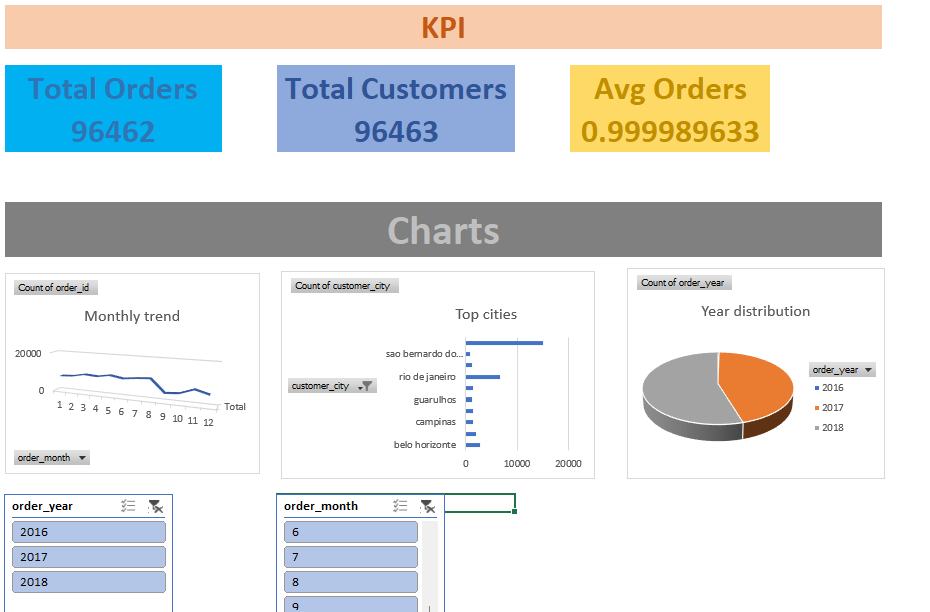This screenshot has height=612, width=930.
Task: Select 2017 in order_year slicer
Action: click(x=89, y=557)
